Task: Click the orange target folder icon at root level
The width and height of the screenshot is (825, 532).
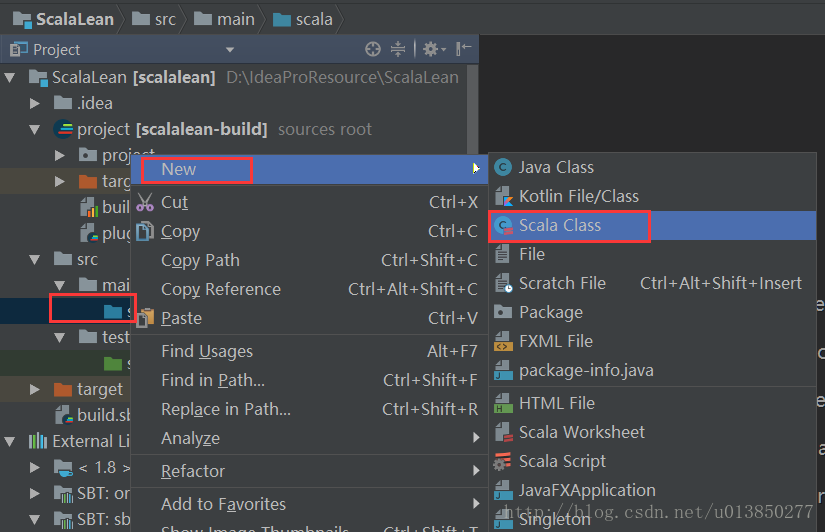Action: coord(63,389)
